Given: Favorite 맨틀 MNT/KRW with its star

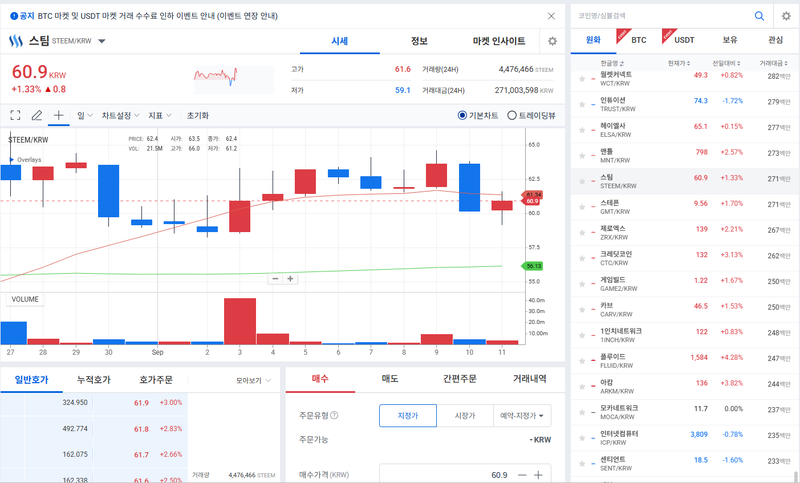Looking at the screenshot, I should pos(582,156).
